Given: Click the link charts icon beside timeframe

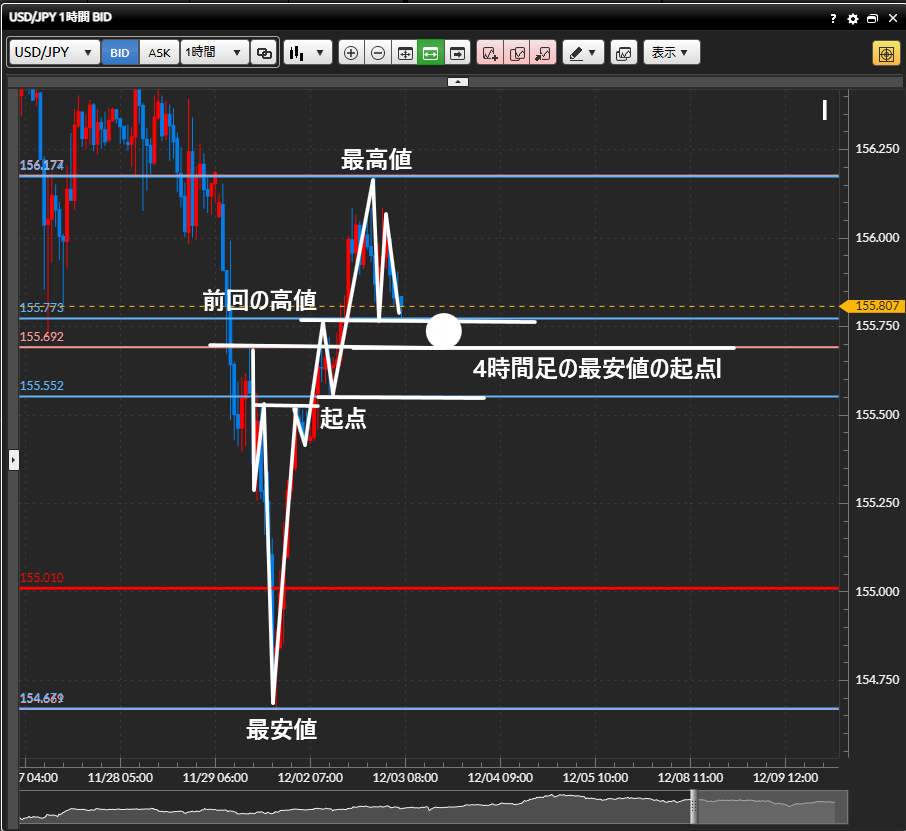Looking at the screenshot, I should (x=264, y=53).
